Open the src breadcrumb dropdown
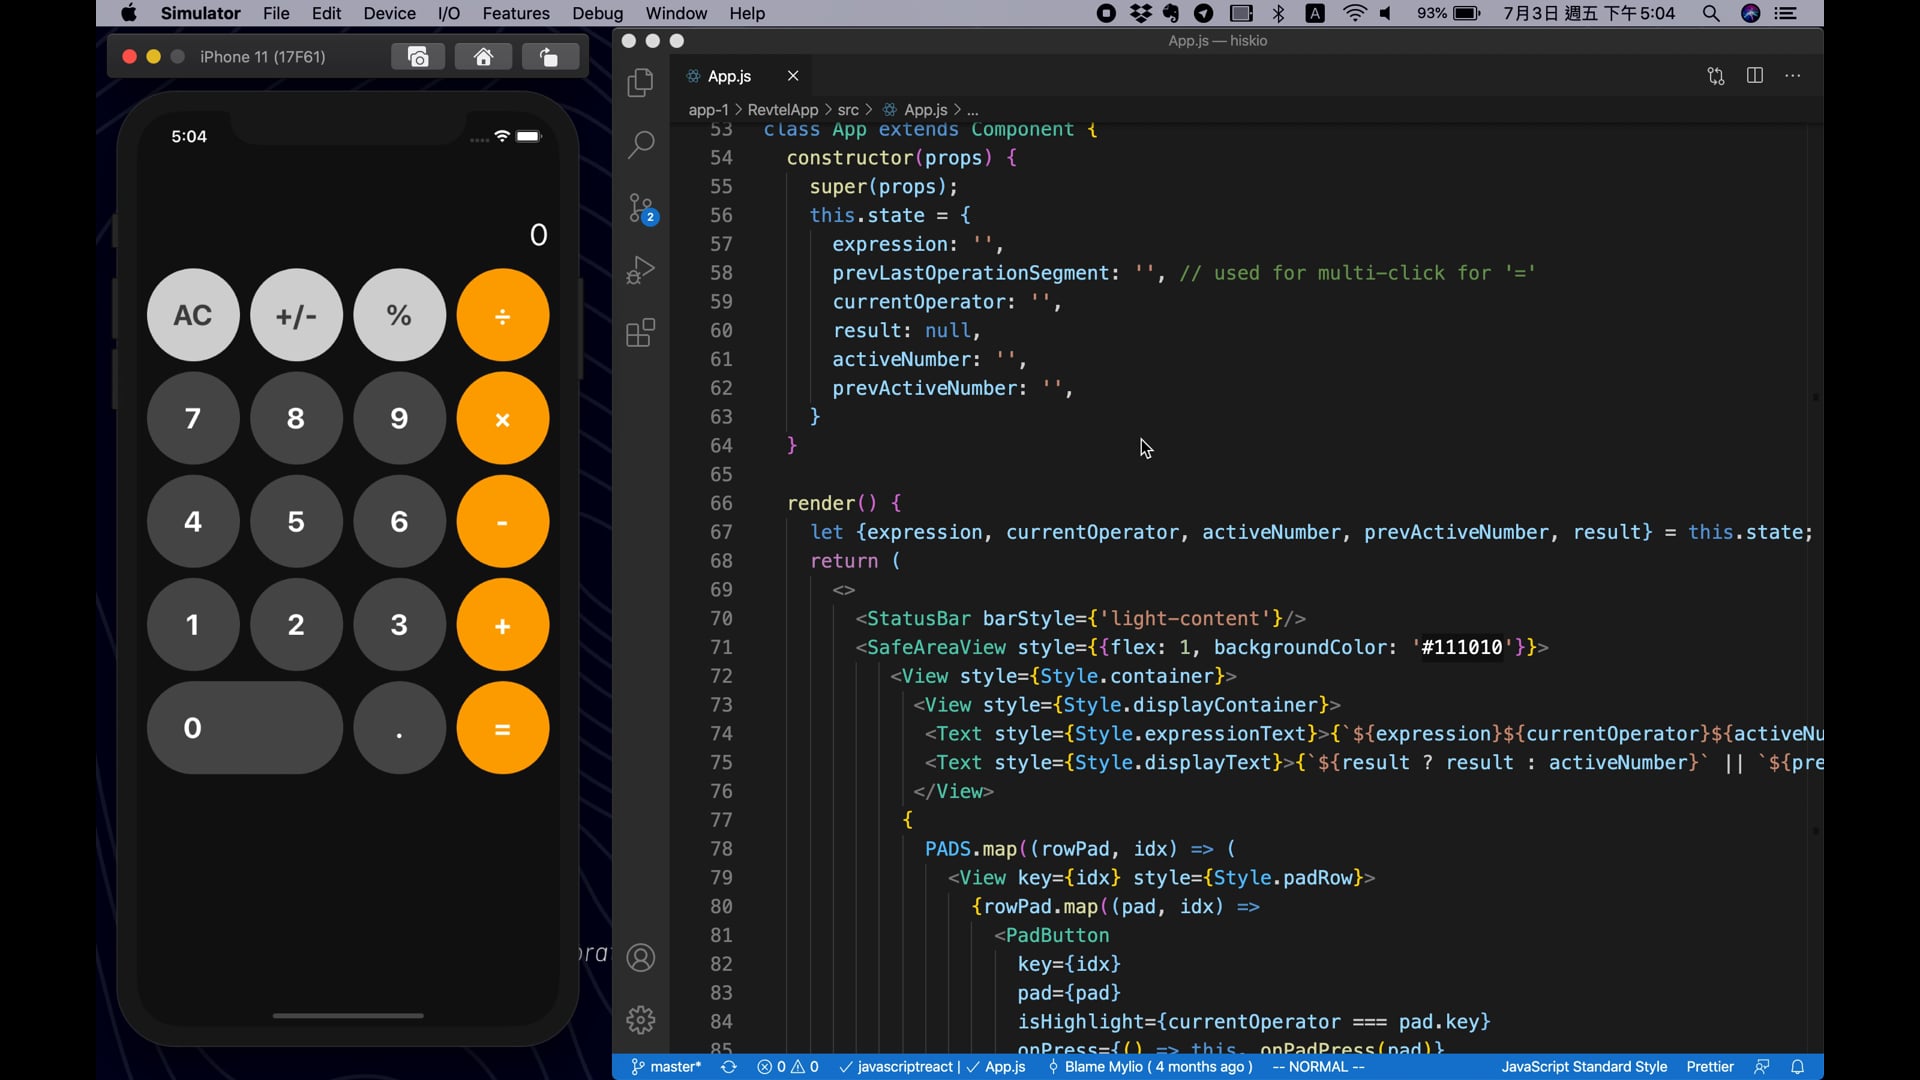Screen dimensions: 1920x1080 point(849,109)
